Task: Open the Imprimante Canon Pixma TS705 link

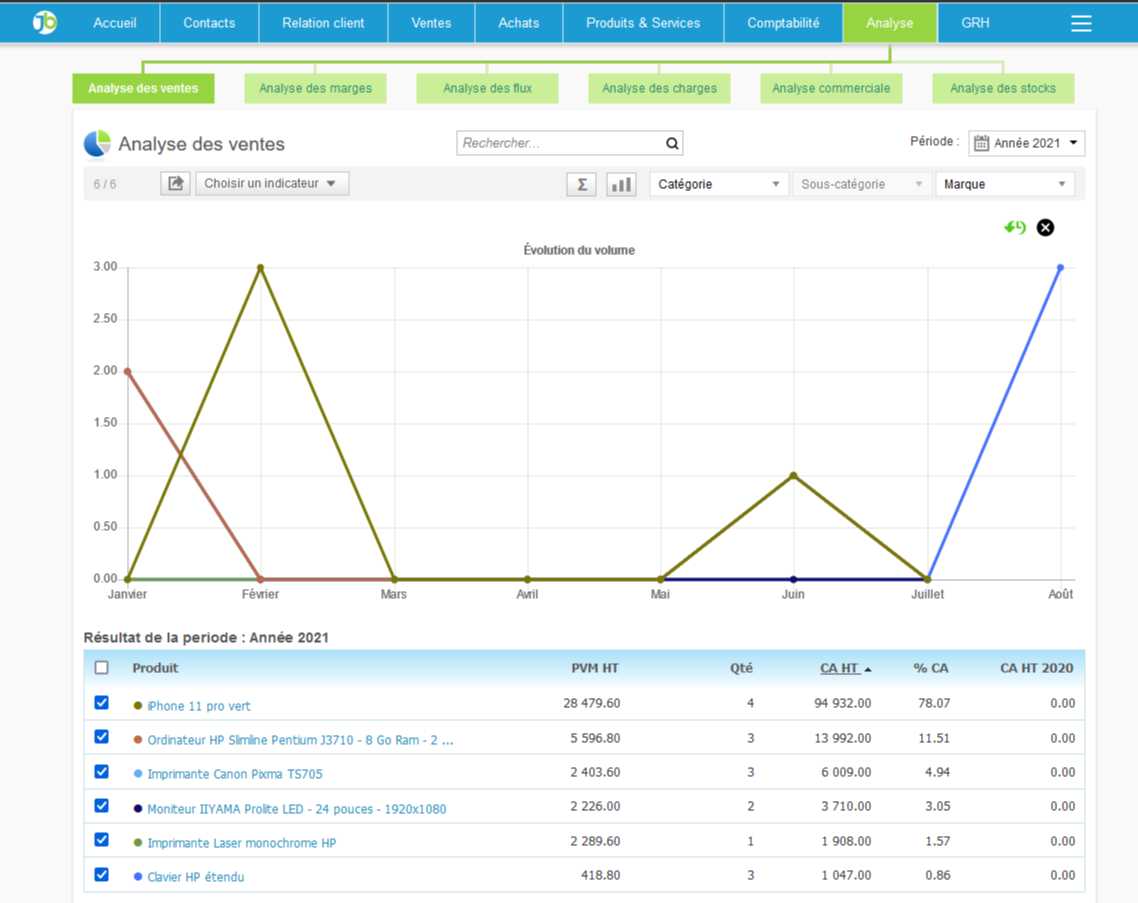Action: [235, 774]
